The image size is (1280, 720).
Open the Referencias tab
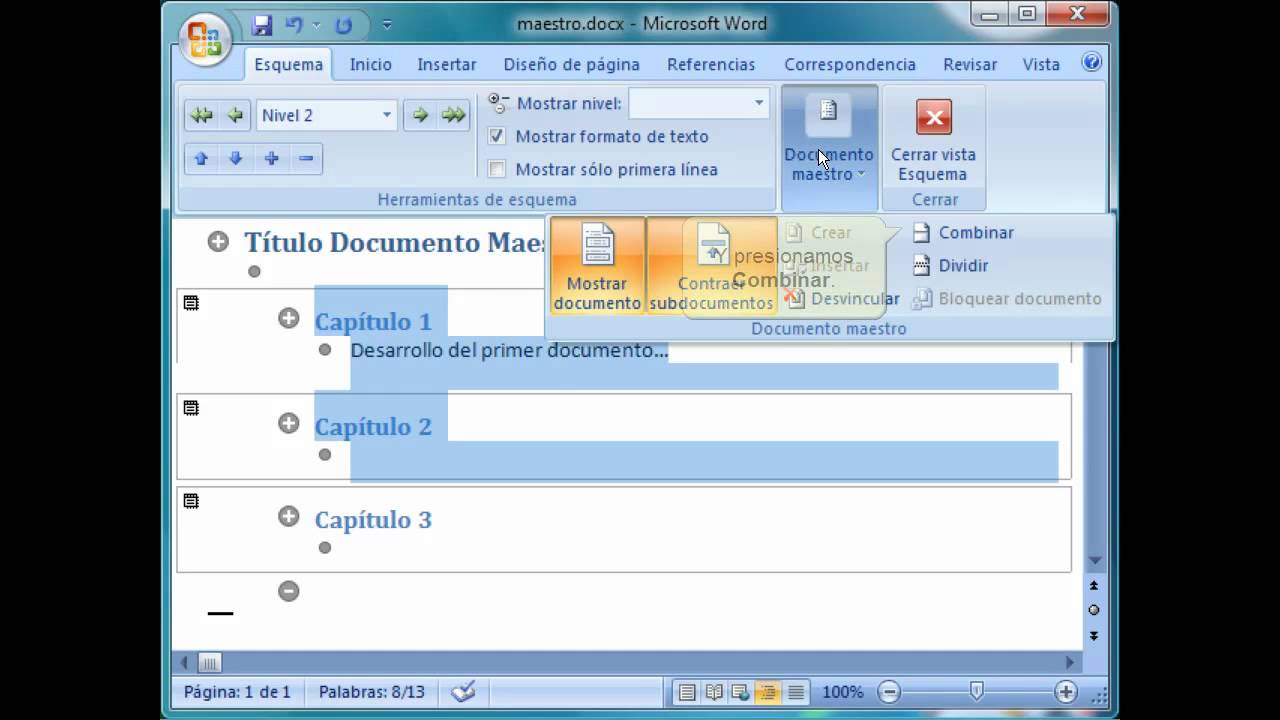tap(711, 64)
